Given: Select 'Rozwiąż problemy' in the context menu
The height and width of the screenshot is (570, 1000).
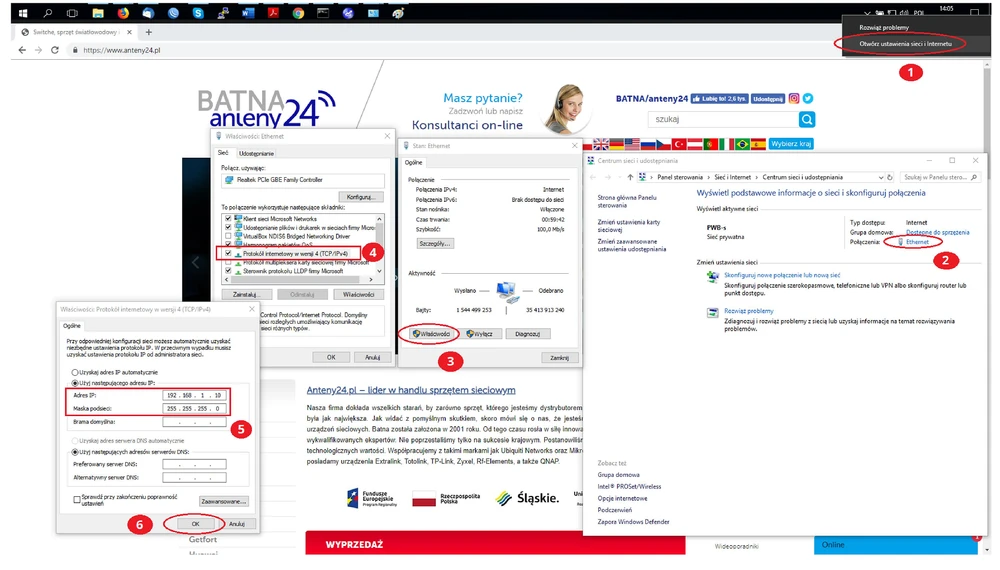Looking at the screenshot, I should pos(884,28).
